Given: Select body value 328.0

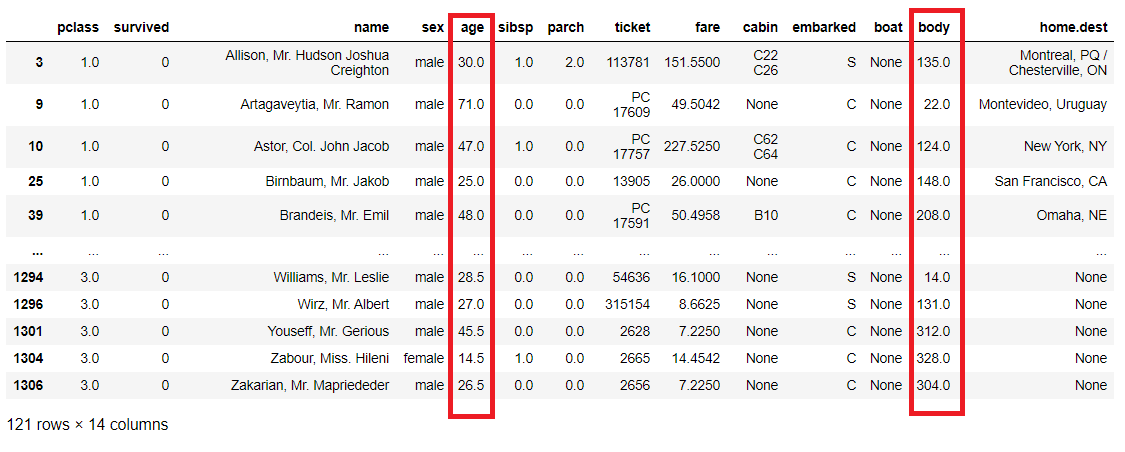Looking at the screenshot, I should pyautogui.click(x=933, y=358).
